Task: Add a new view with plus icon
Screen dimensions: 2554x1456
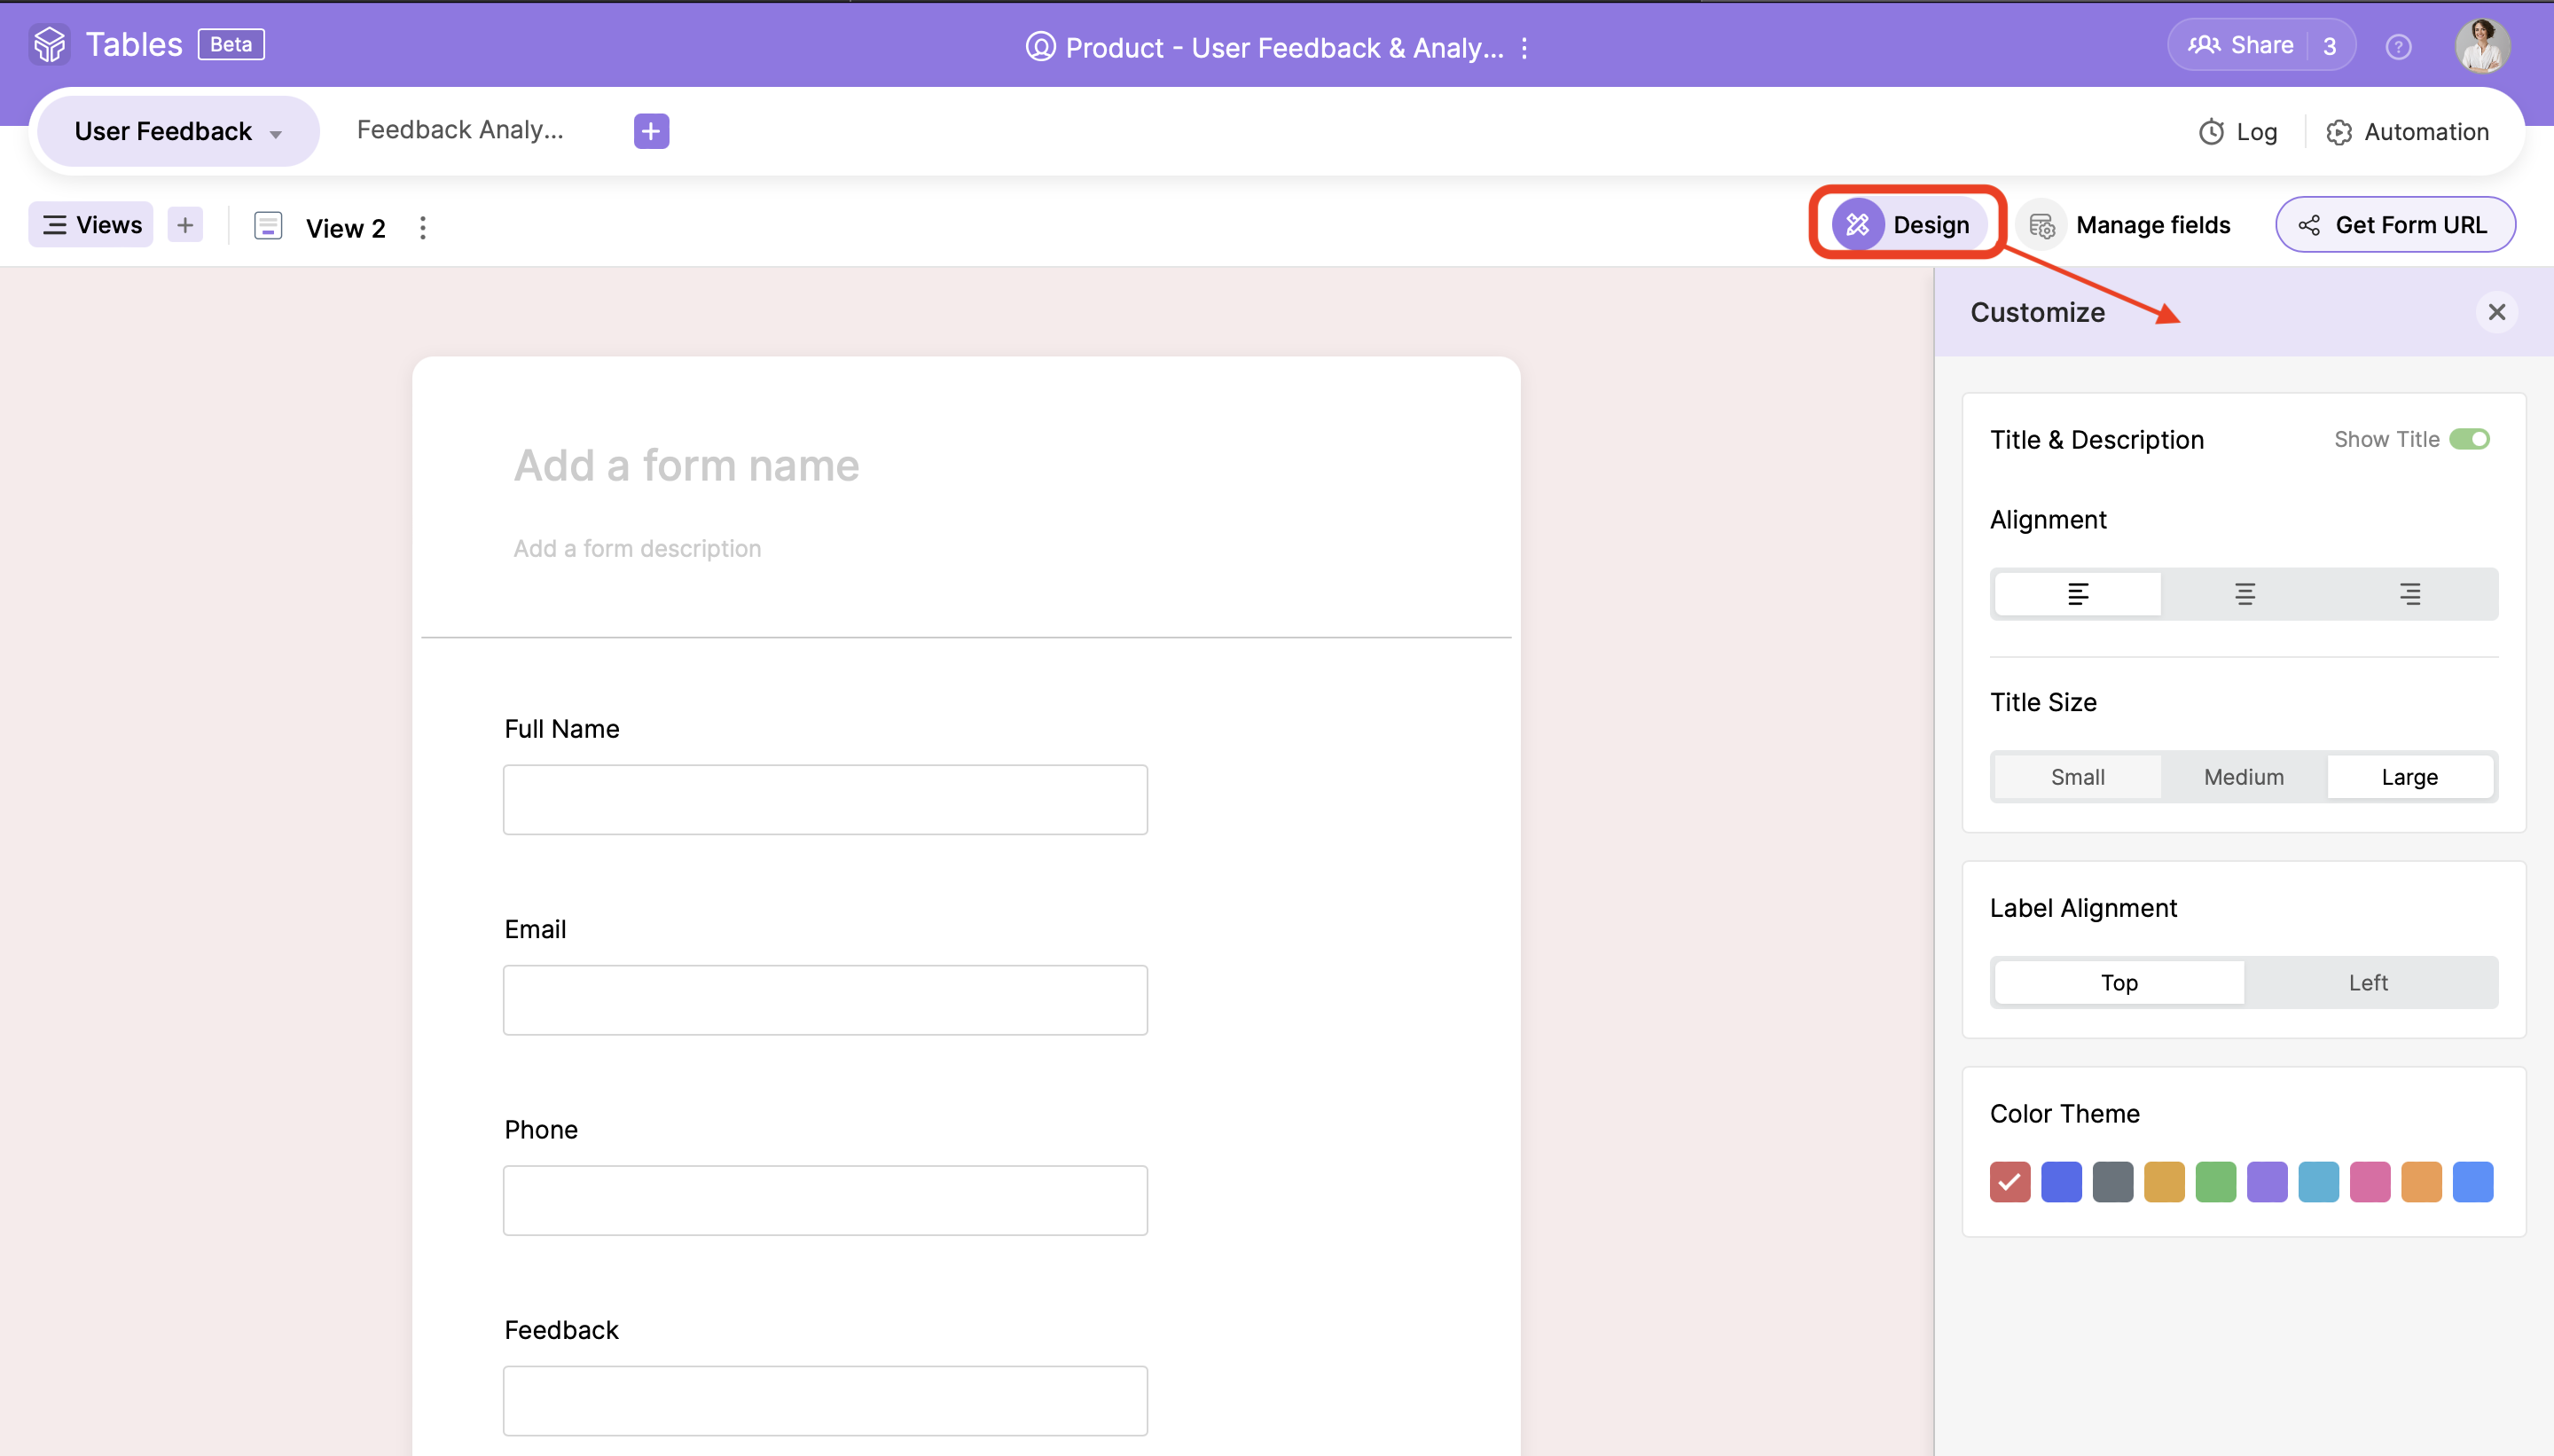Action: tap(185, 225)
